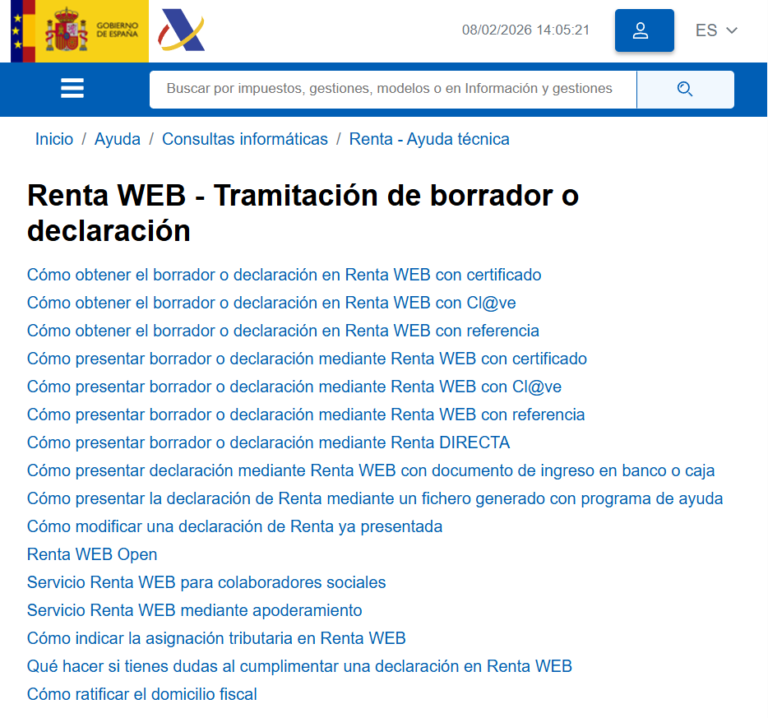Open the Renta WEB Open link
Screen dimensions: 768x718
click(92, 554)
